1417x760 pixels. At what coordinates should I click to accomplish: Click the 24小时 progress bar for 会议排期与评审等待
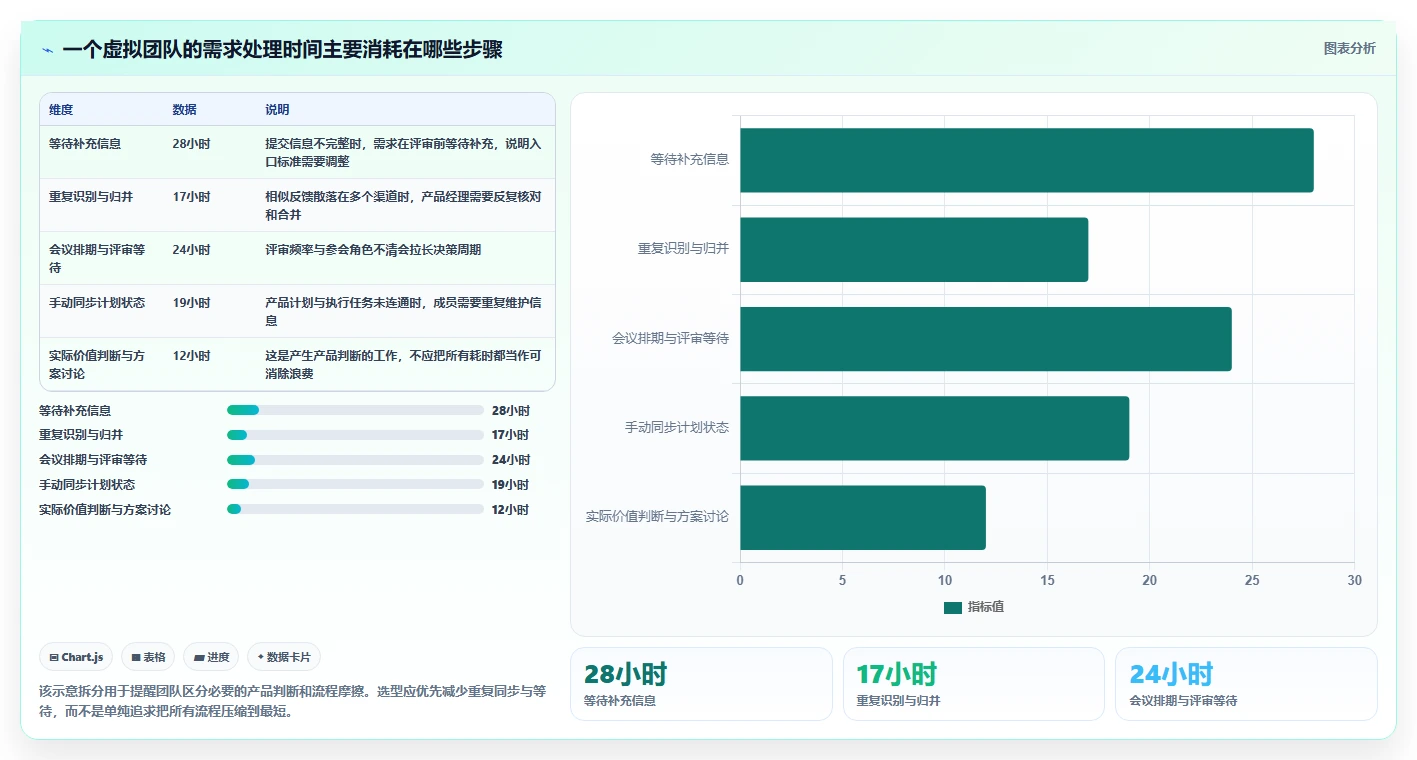click(x=355, y=460)
